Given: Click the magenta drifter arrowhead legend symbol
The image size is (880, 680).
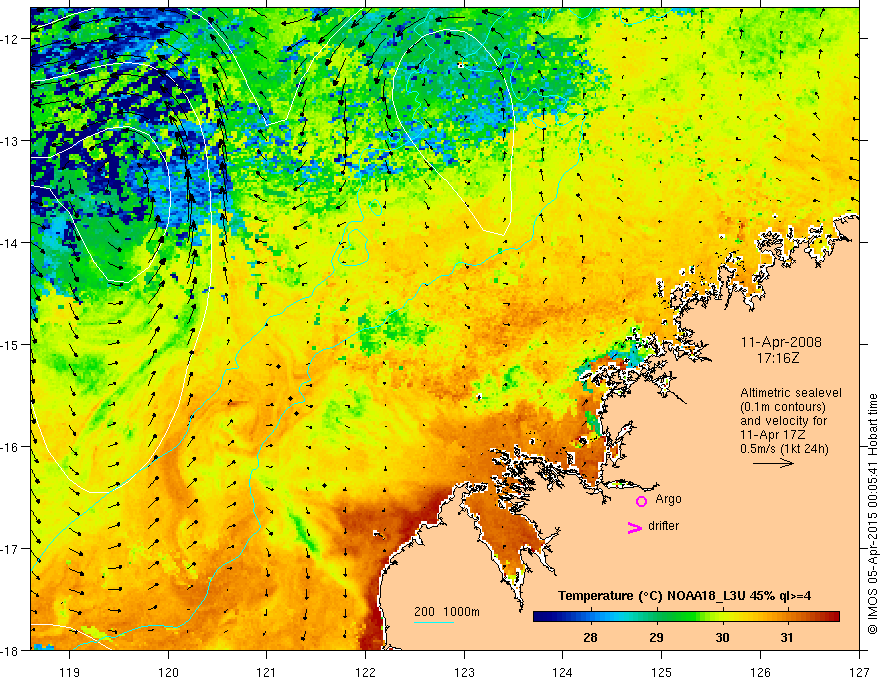Looking at the screenshot, I should (635, 528).
